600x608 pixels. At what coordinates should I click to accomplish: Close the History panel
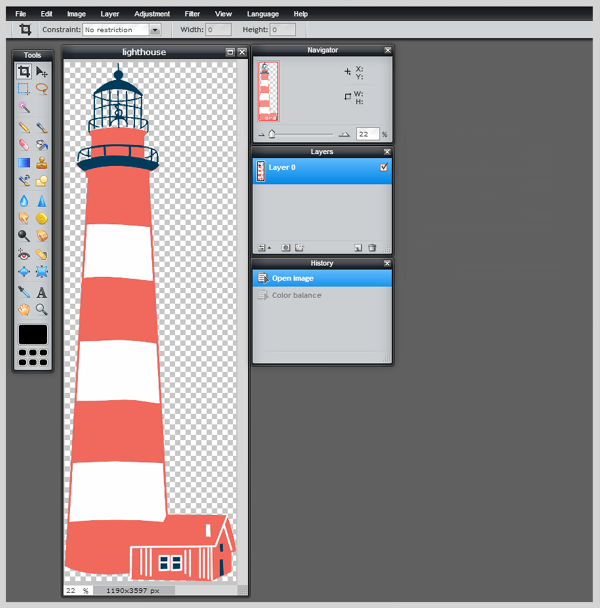tap(387, 263)
